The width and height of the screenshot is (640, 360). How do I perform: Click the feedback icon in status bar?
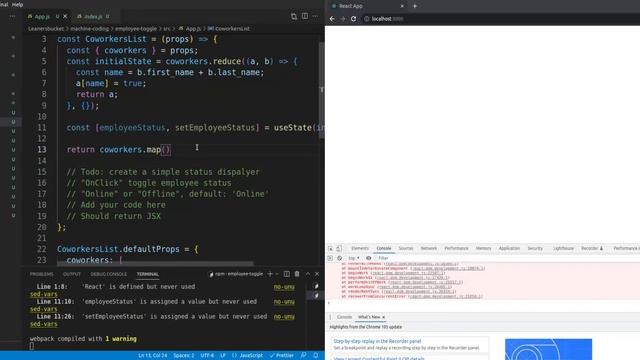coord(303,356)
